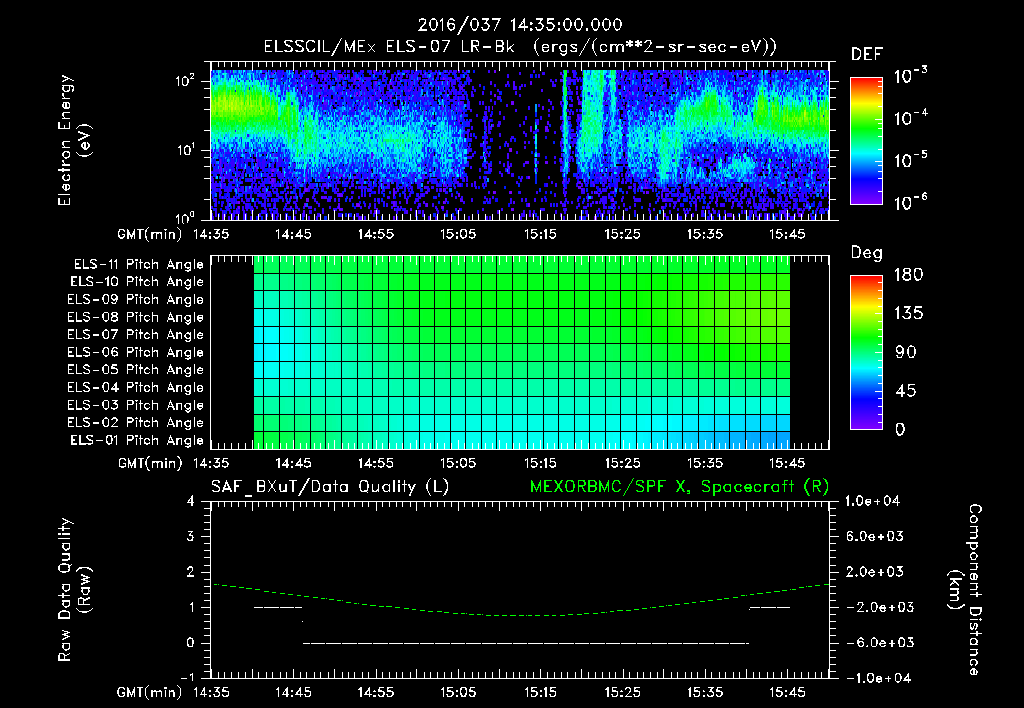Click the Electron Energy (eV) axis title
1024x708 pixels.
74,140
